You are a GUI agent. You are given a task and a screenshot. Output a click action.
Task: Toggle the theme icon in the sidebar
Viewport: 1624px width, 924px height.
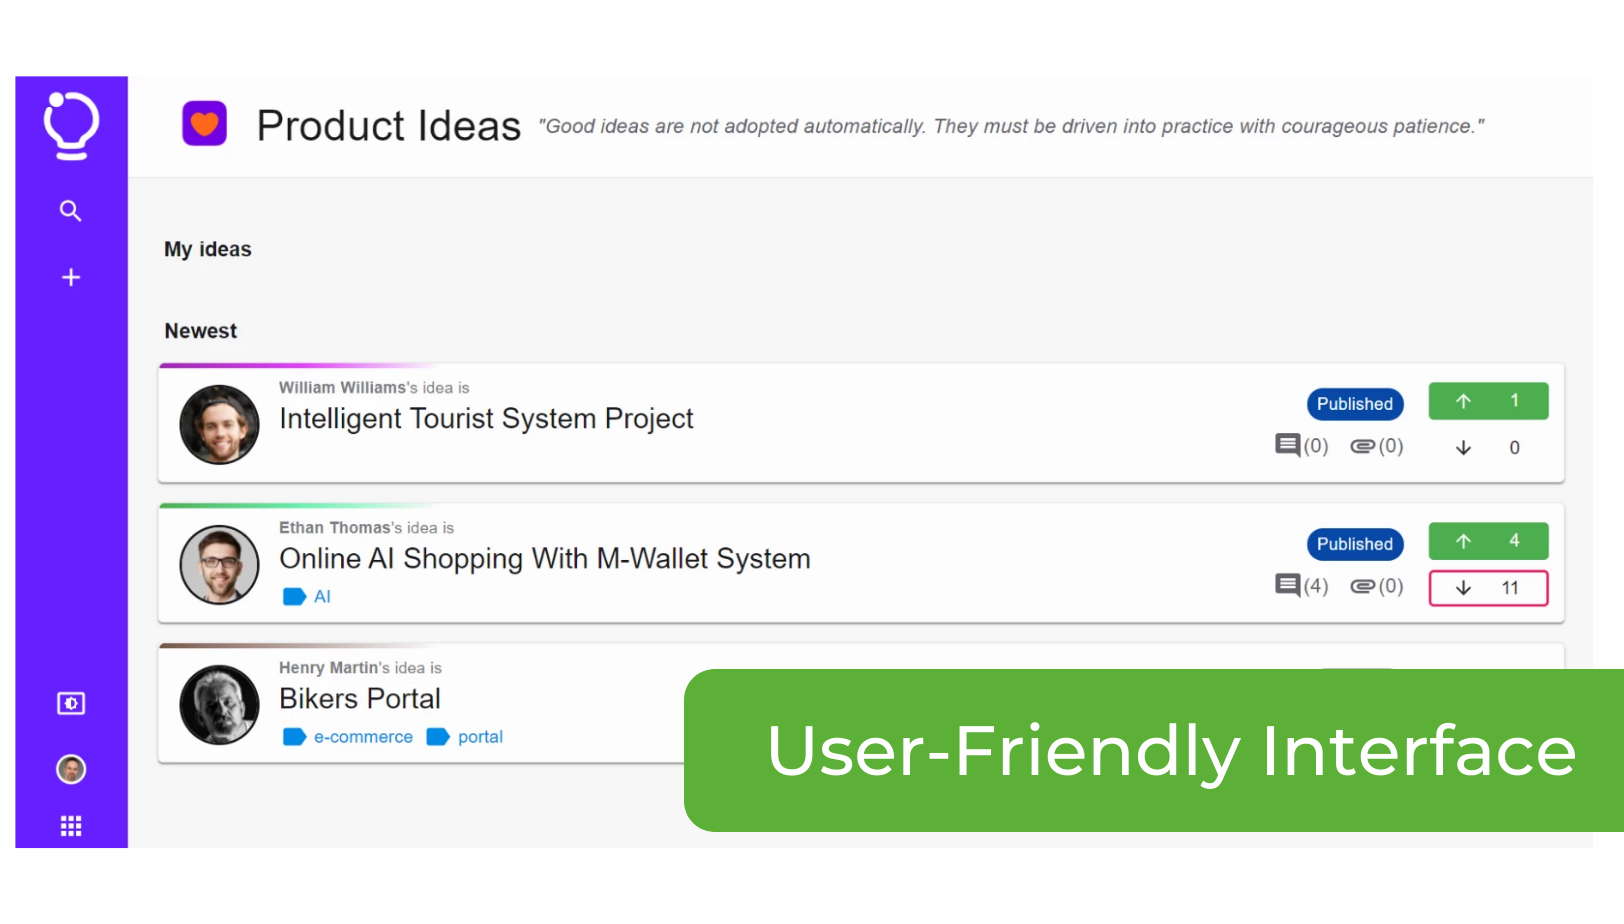pyautogui.click(x=71, y=704)
